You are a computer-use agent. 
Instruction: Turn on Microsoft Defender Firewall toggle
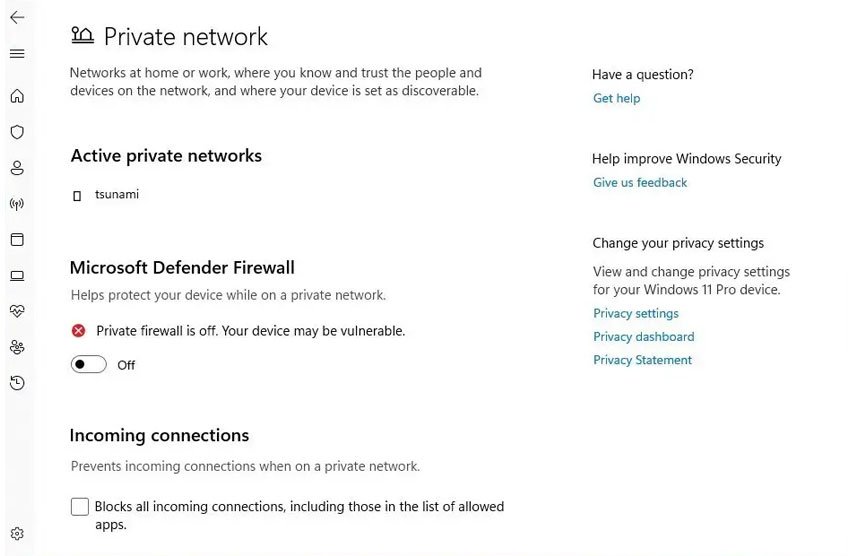click(x=88, y=365)
